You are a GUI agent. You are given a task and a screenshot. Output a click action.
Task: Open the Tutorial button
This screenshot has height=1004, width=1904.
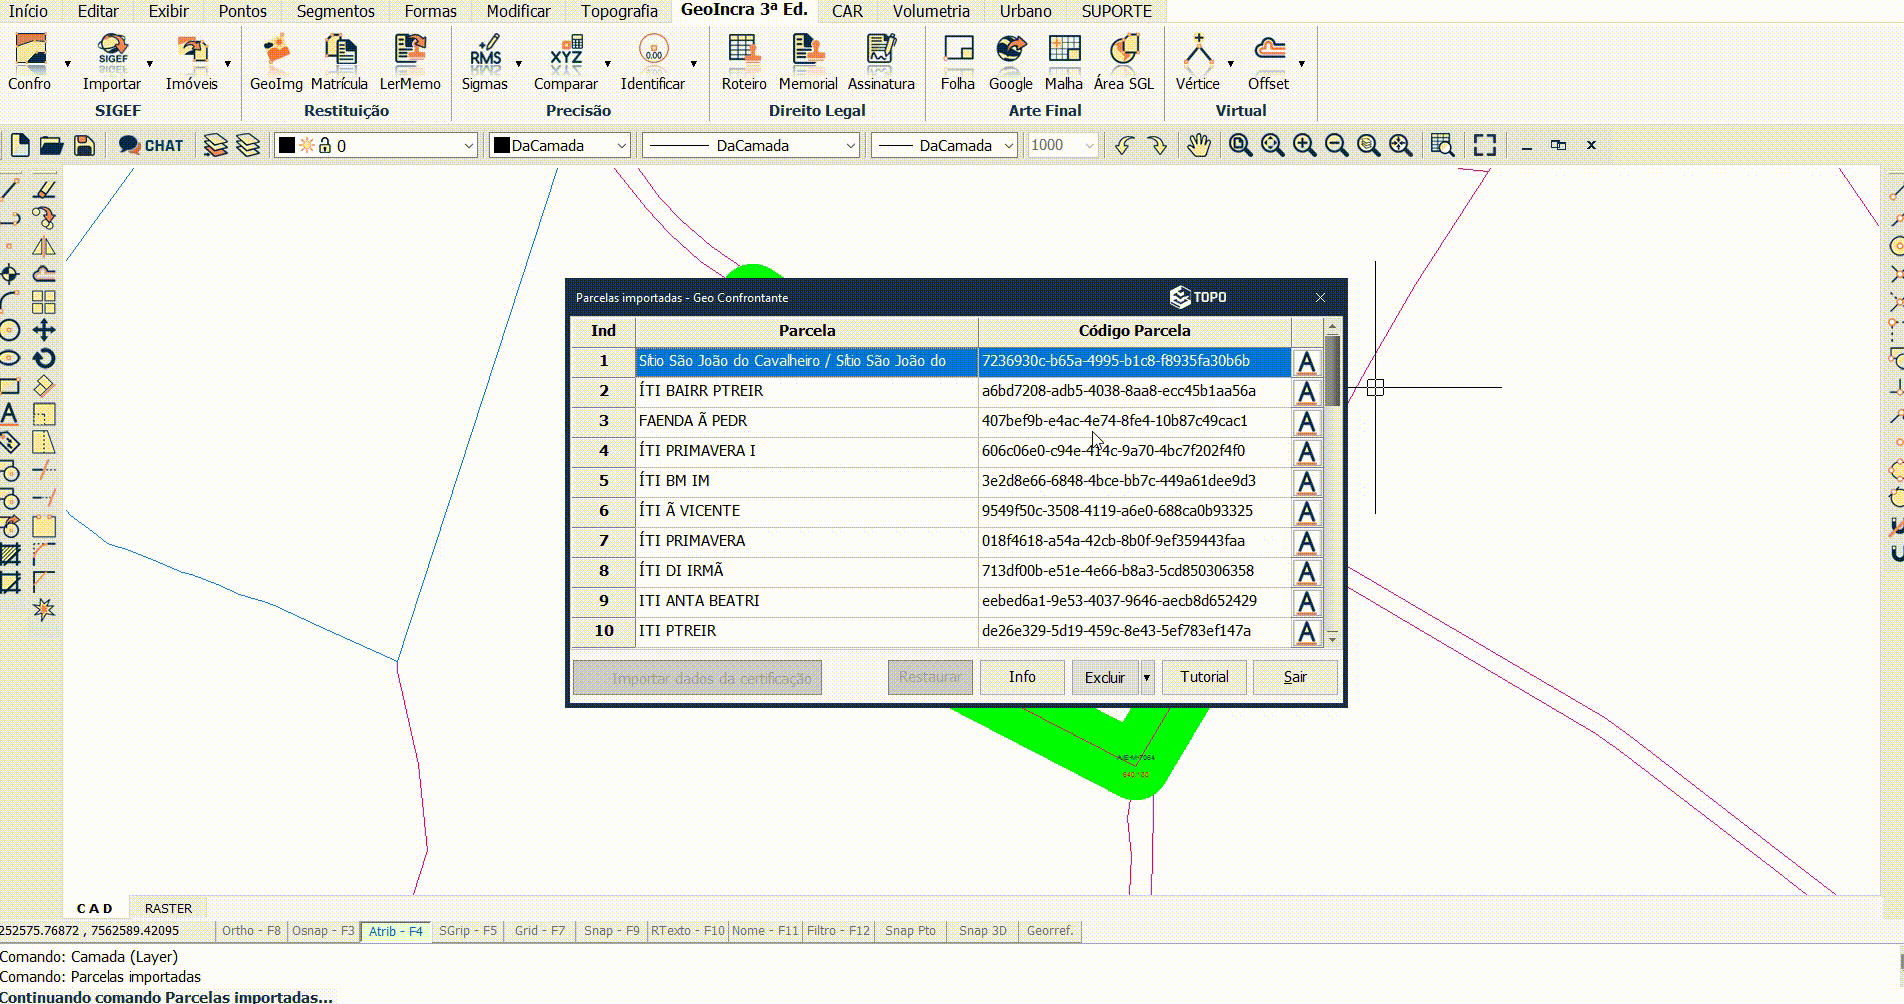(x=1204, y=677)
